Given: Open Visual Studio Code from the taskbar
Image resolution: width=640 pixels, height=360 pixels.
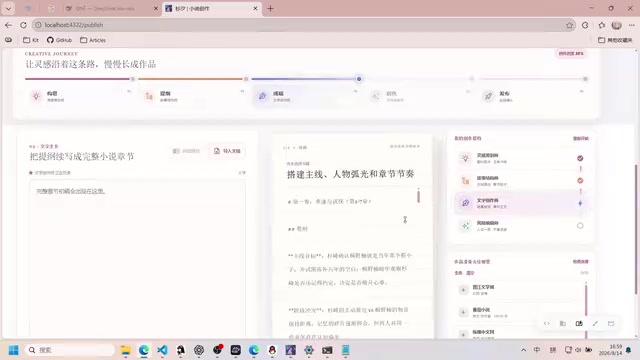Looking at the screenshot, I should [162, 350].
